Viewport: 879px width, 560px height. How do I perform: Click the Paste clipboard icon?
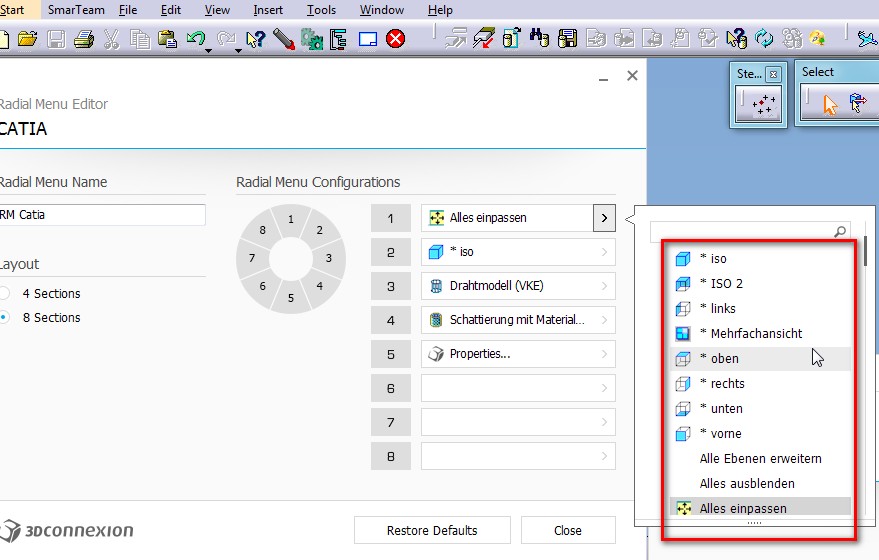tap(168, 39)
